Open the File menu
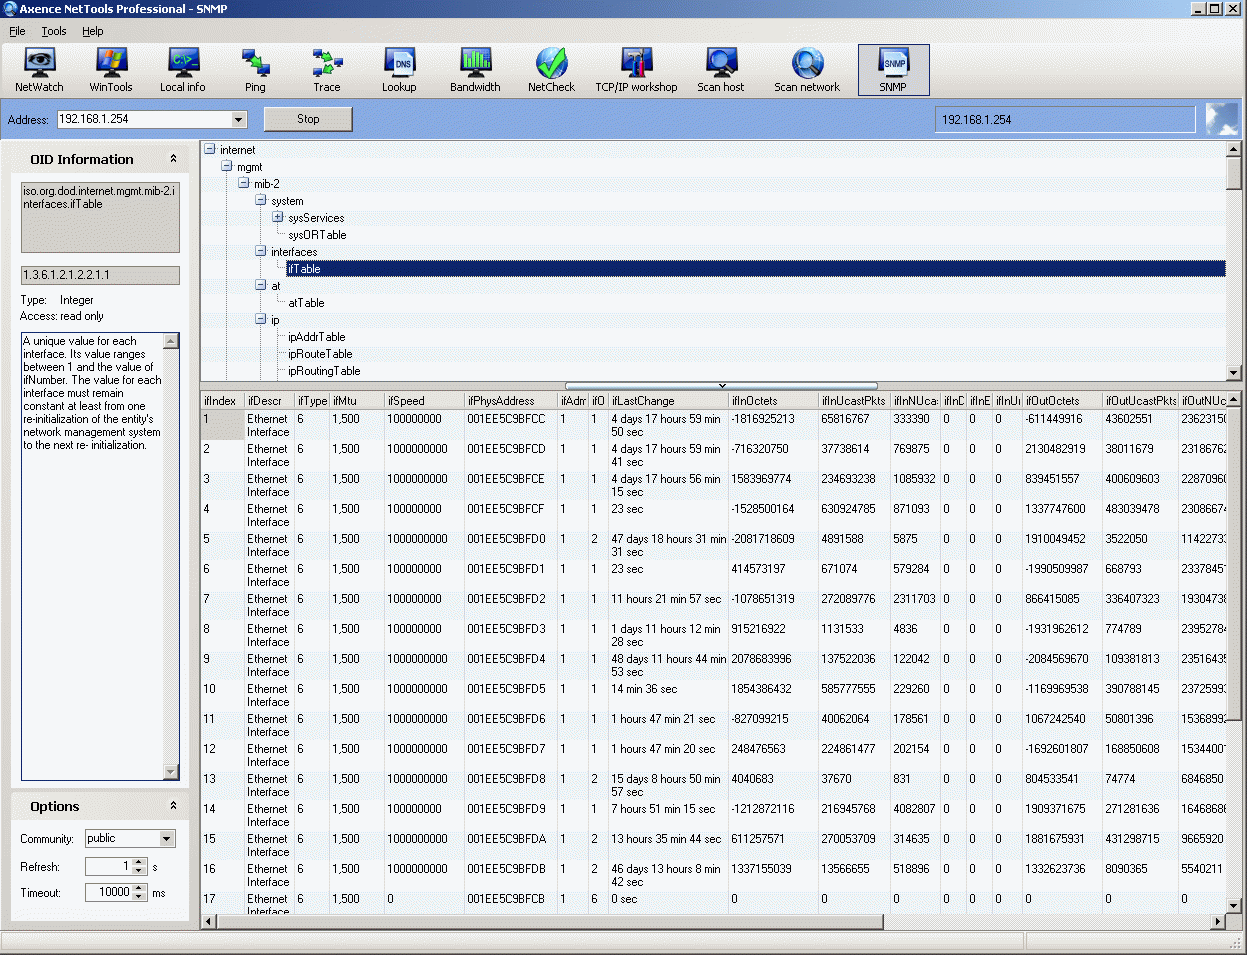 pyautogui.click(x=17, y=31)
